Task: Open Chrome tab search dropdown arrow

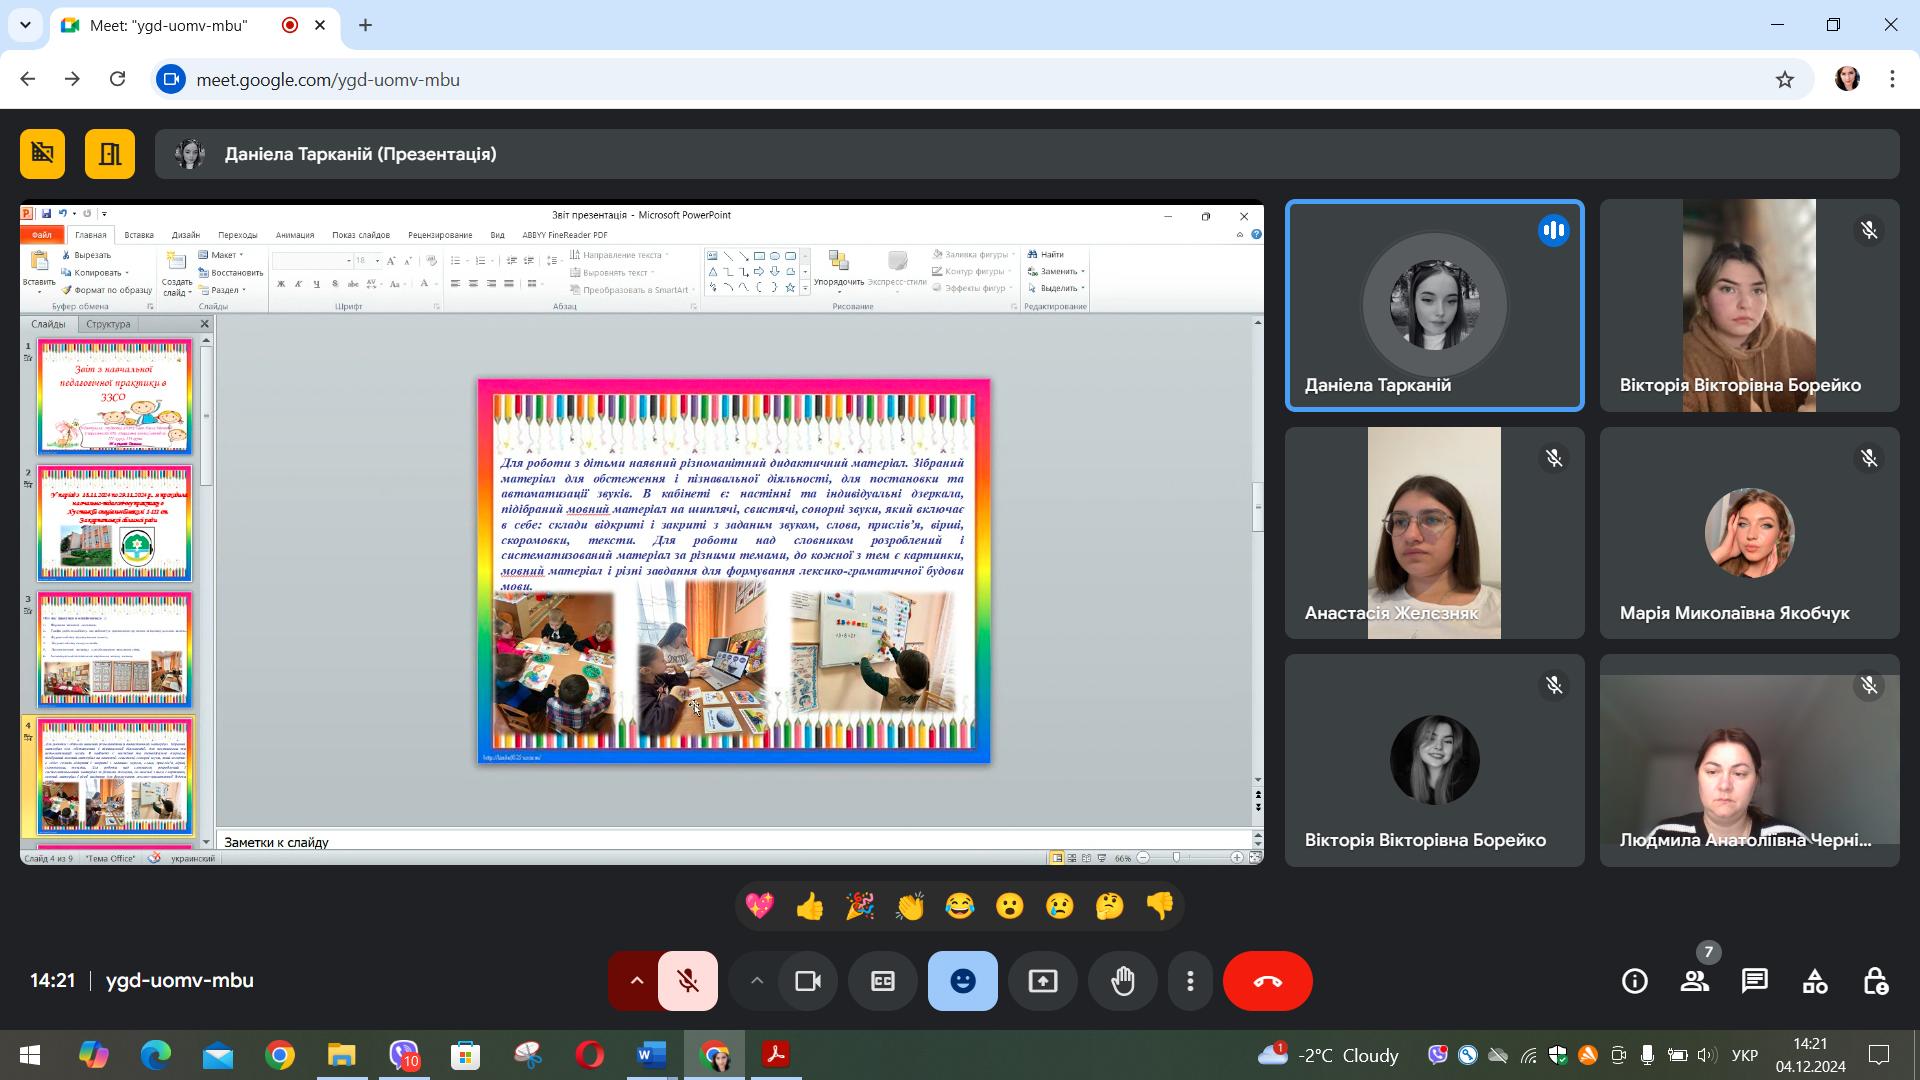Action: (x=25, y=25)
